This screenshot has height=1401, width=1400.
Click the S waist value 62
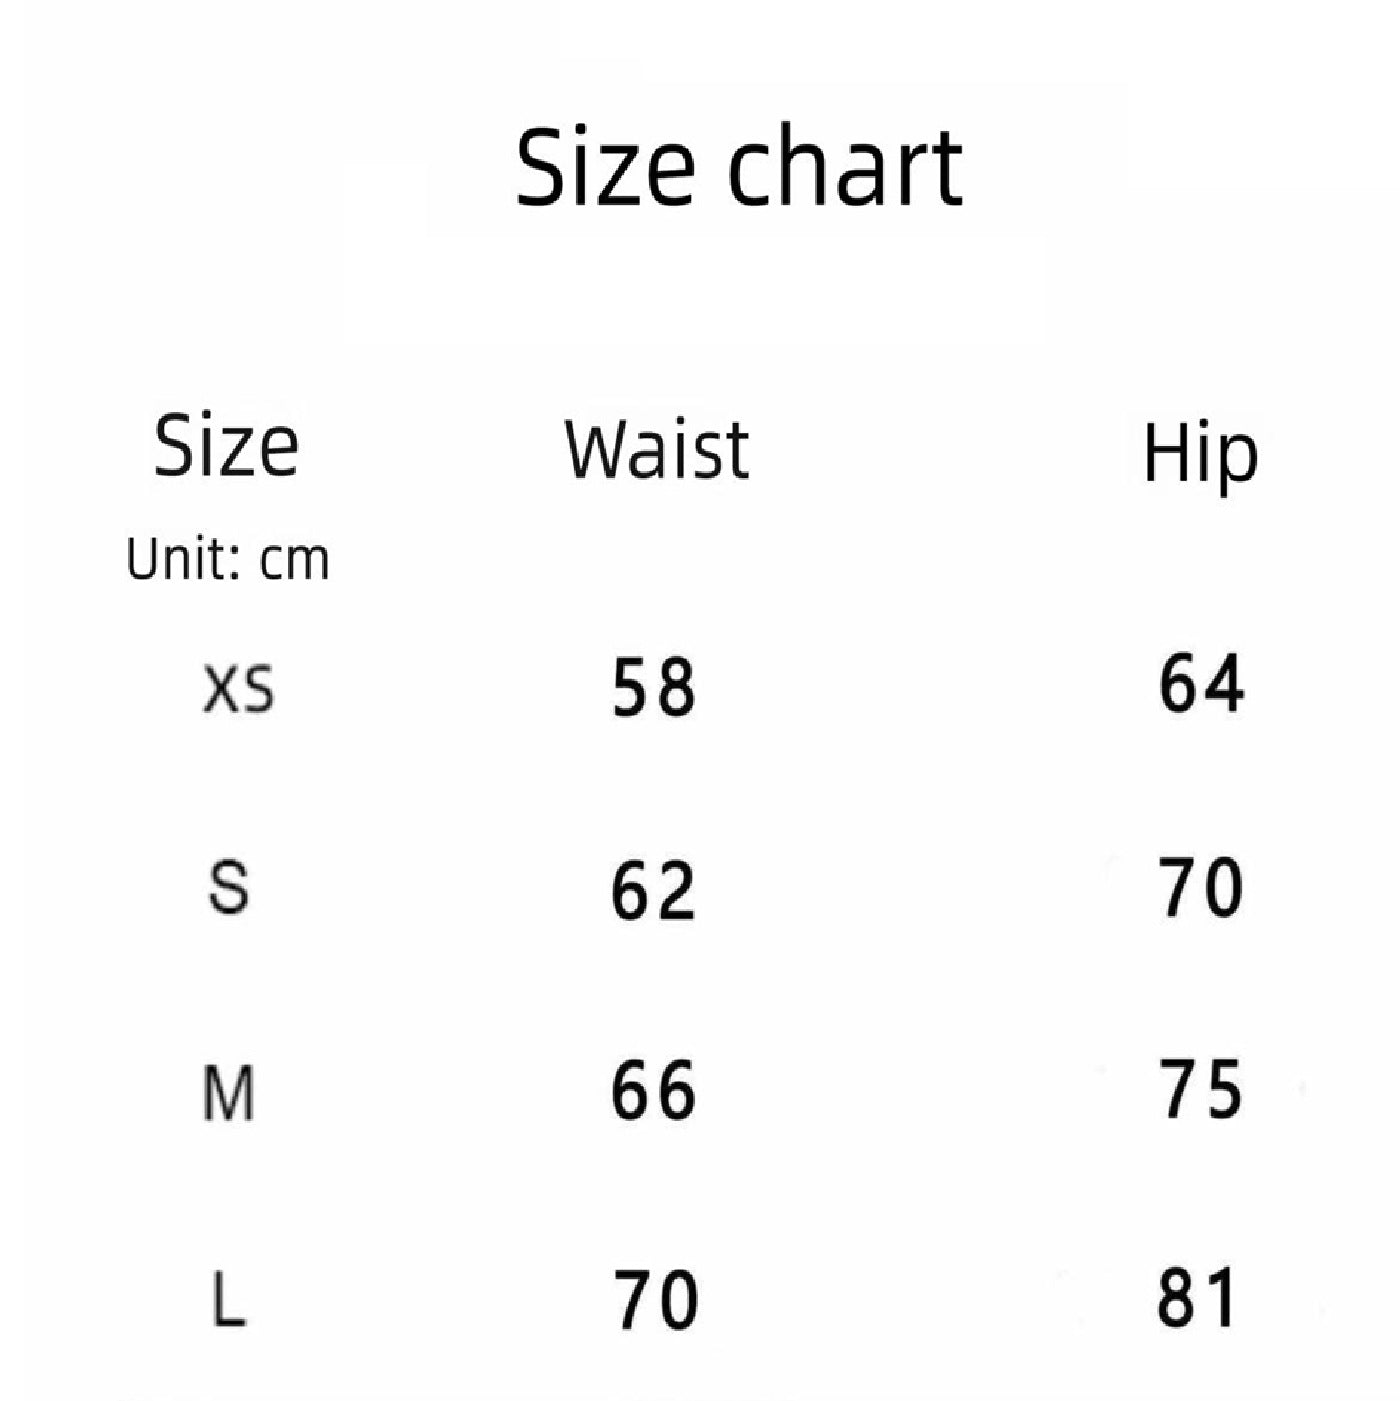coord(653,890)
